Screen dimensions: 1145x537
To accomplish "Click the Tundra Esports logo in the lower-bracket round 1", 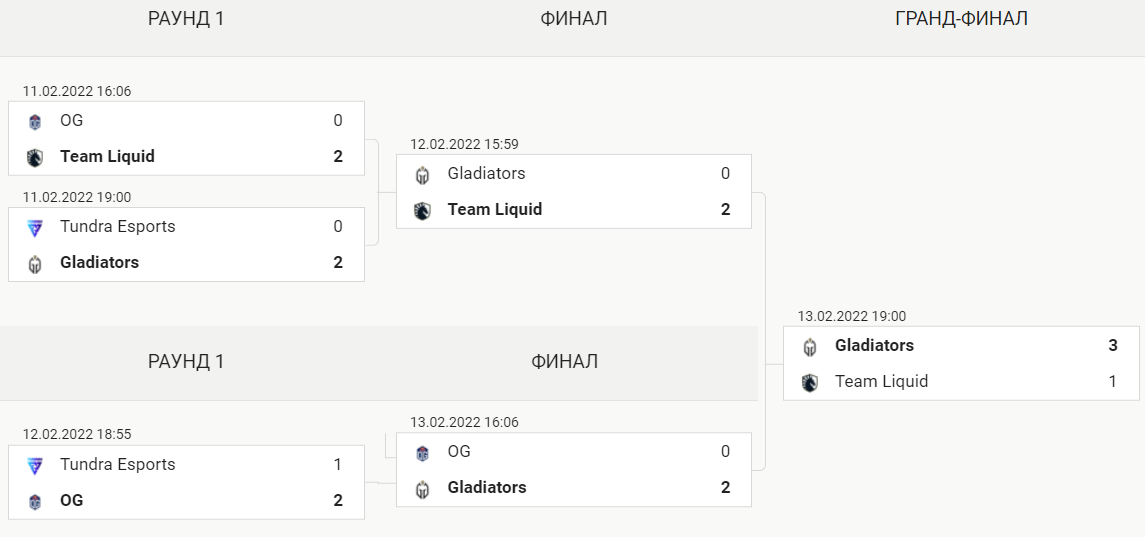I will pos(34,466).
